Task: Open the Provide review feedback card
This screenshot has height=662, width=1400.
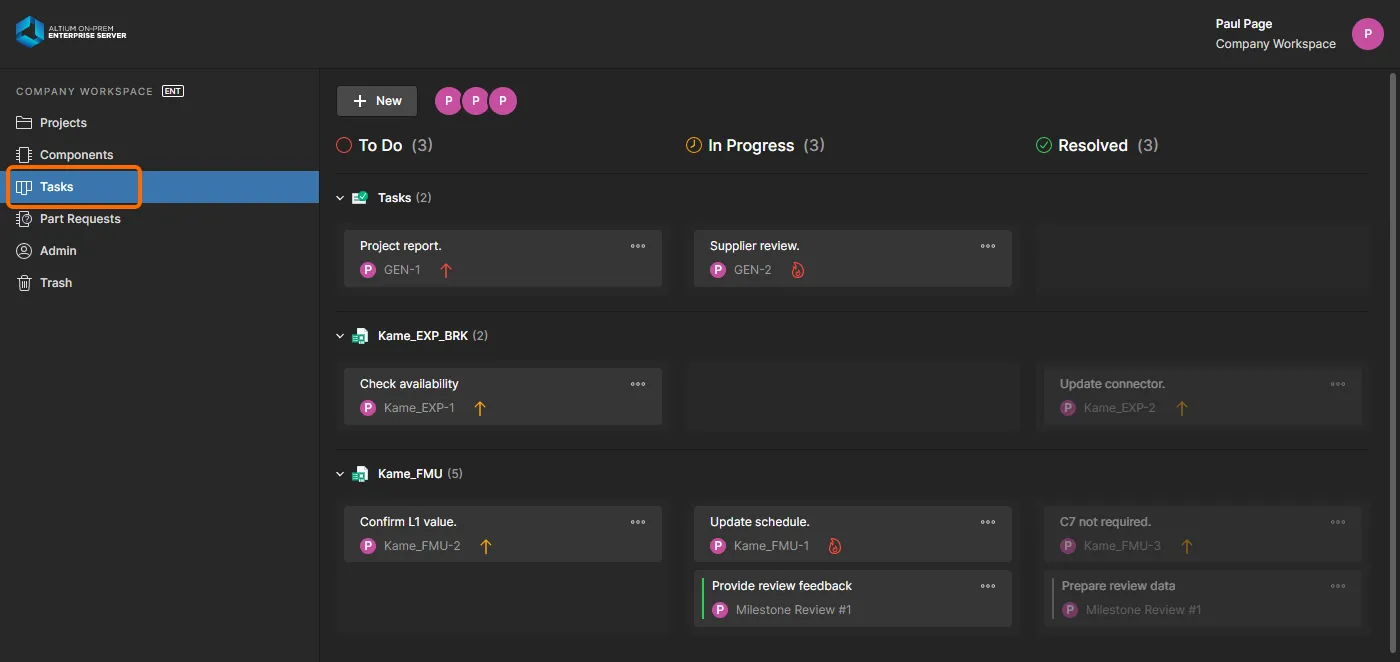Action: (x=853, y=598)
